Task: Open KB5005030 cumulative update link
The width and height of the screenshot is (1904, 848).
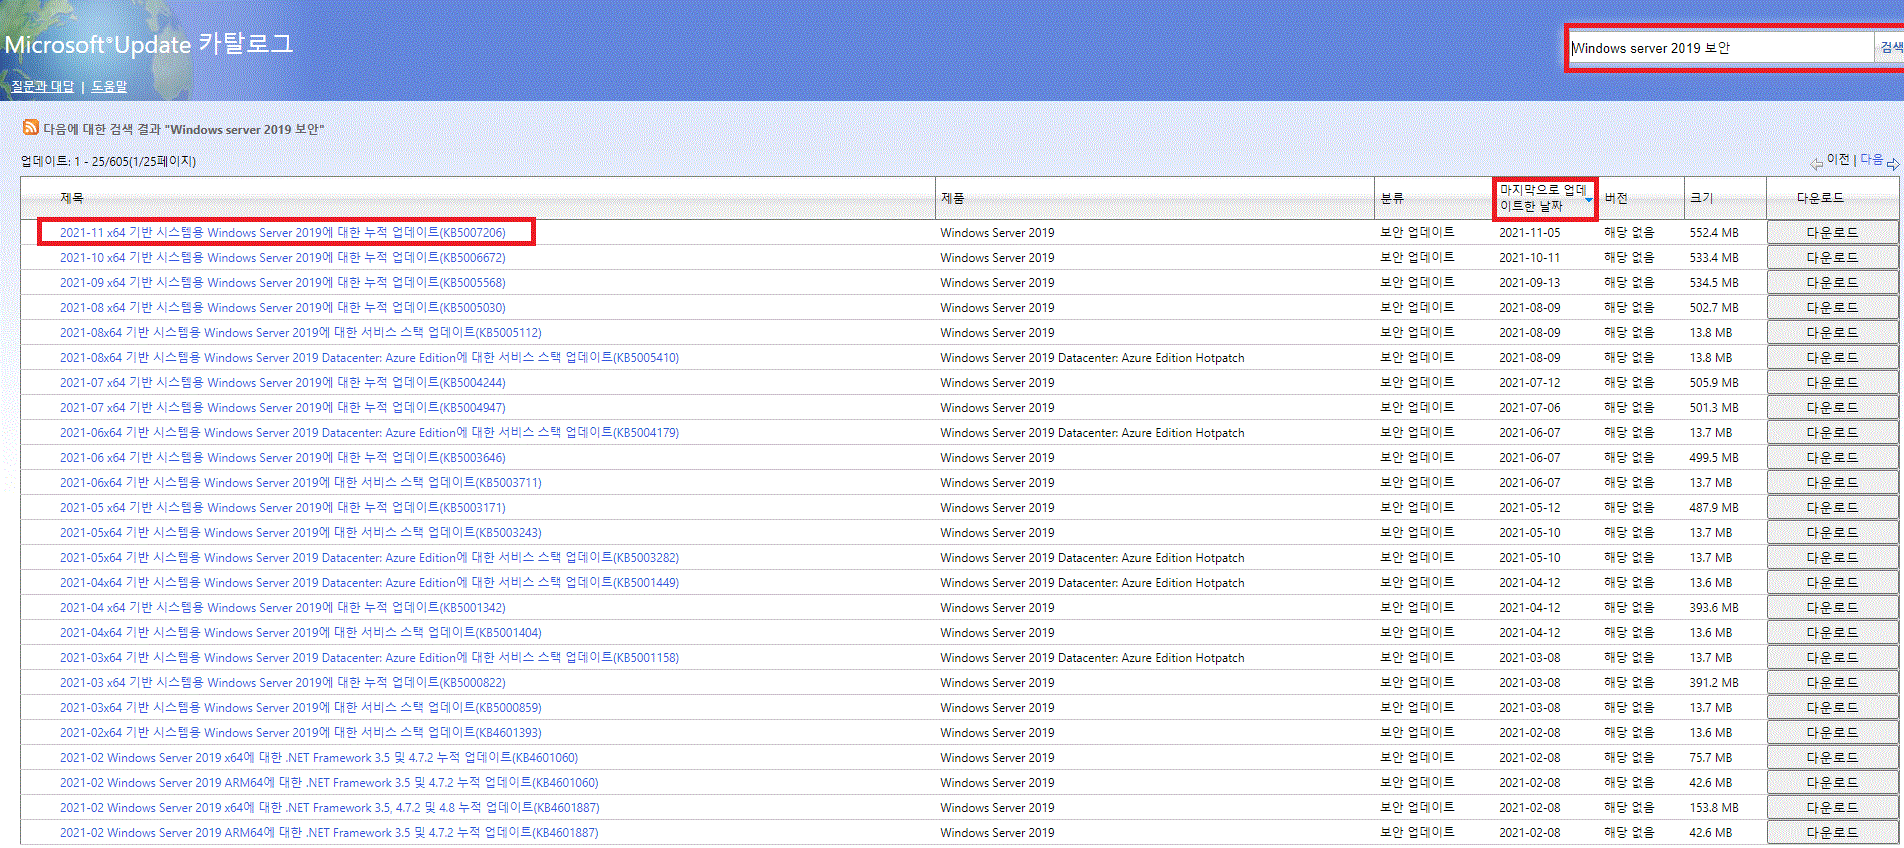Action: (283, 307)
